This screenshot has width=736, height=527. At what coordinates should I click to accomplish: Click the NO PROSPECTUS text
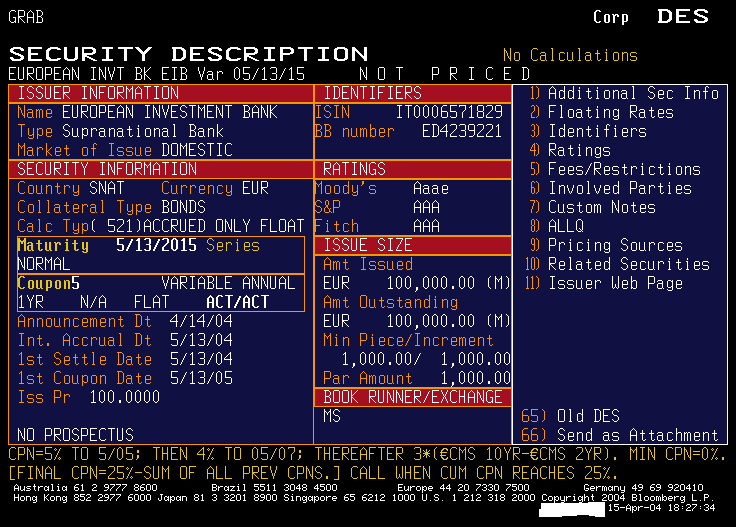[x=76, y=435]
